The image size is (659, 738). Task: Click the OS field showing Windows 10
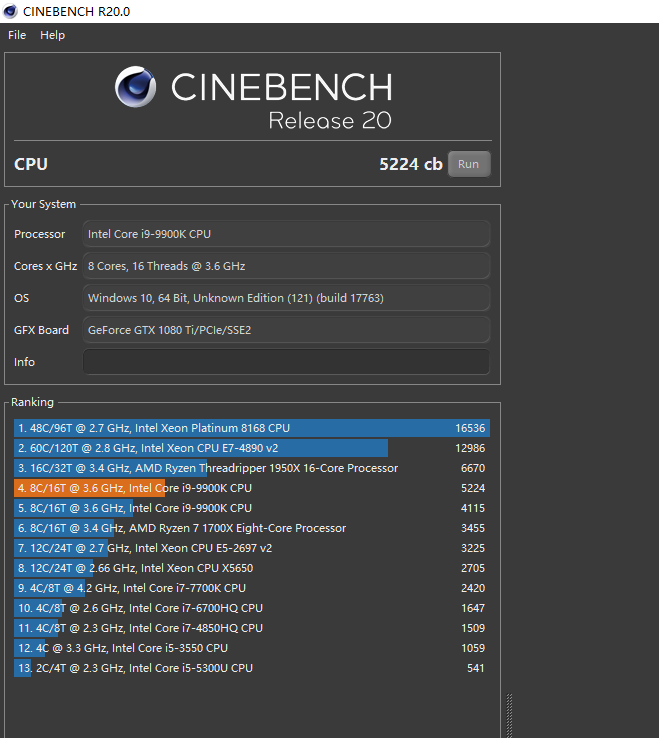click(x=286, y=298)
